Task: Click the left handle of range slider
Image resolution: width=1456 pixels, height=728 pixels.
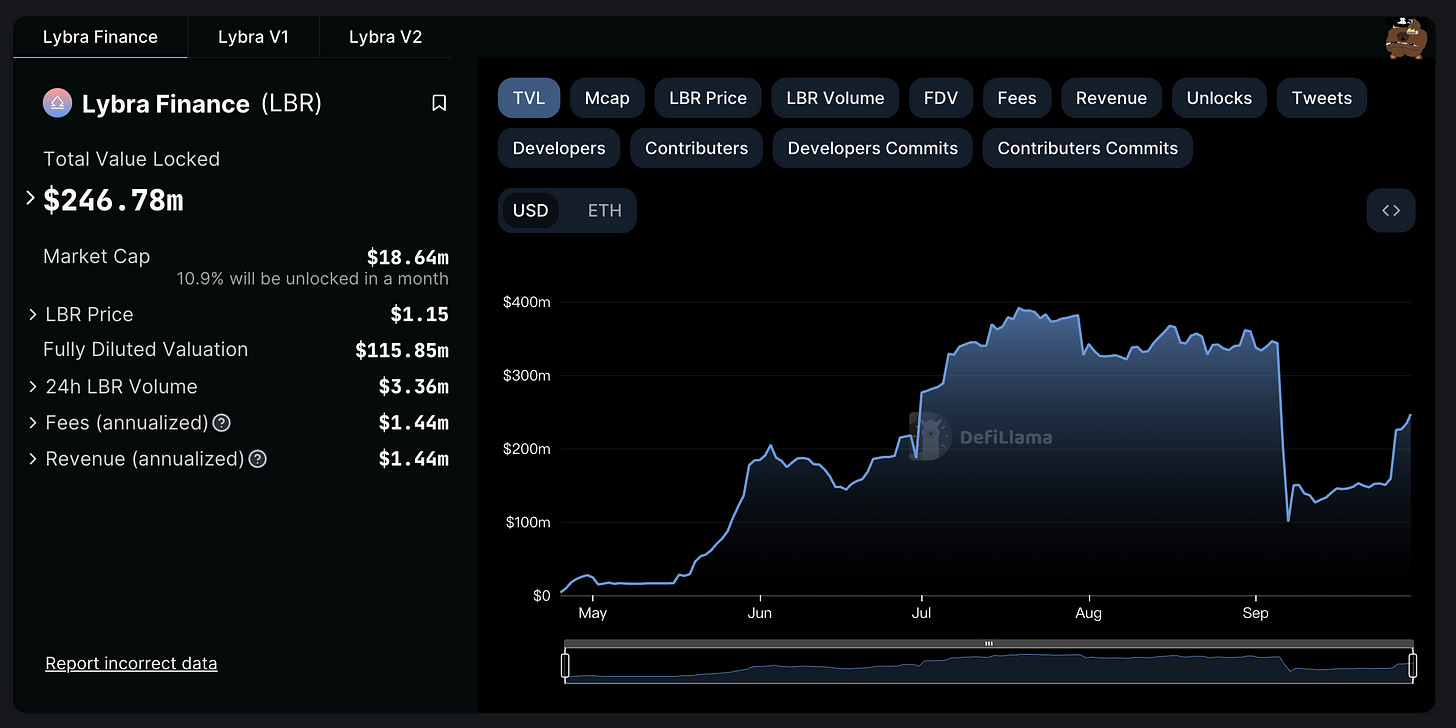Action: 565,665
